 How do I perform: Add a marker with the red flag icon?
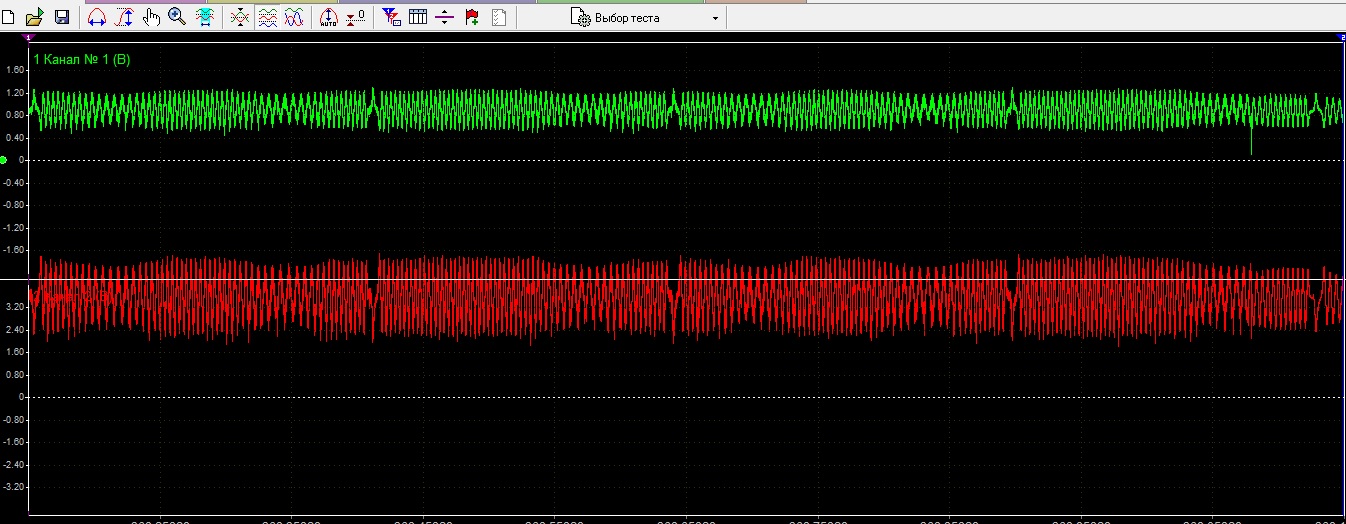[472, 17]
